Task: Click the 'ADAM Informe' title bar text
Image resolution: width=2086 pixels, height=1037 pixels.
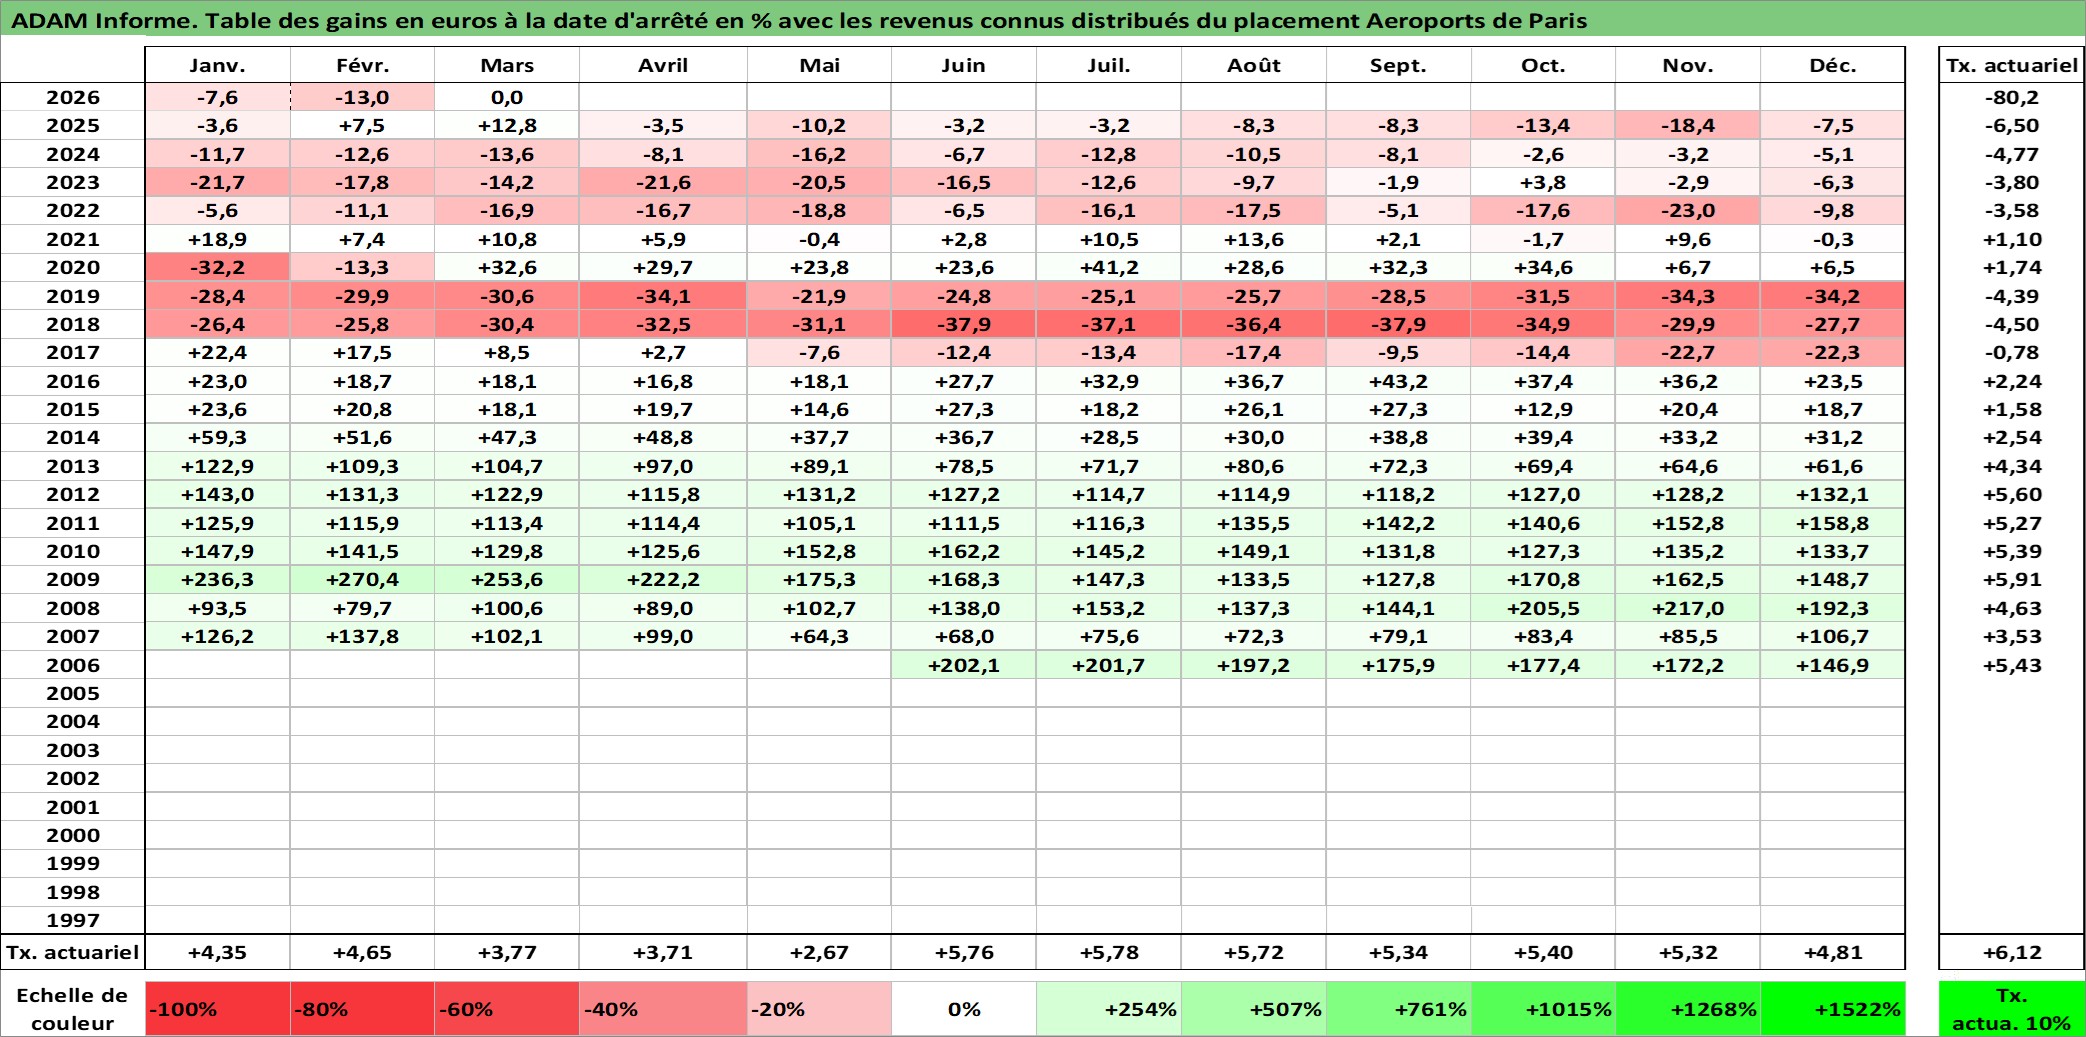Action: pyautogui.click(x=800, y=20)
